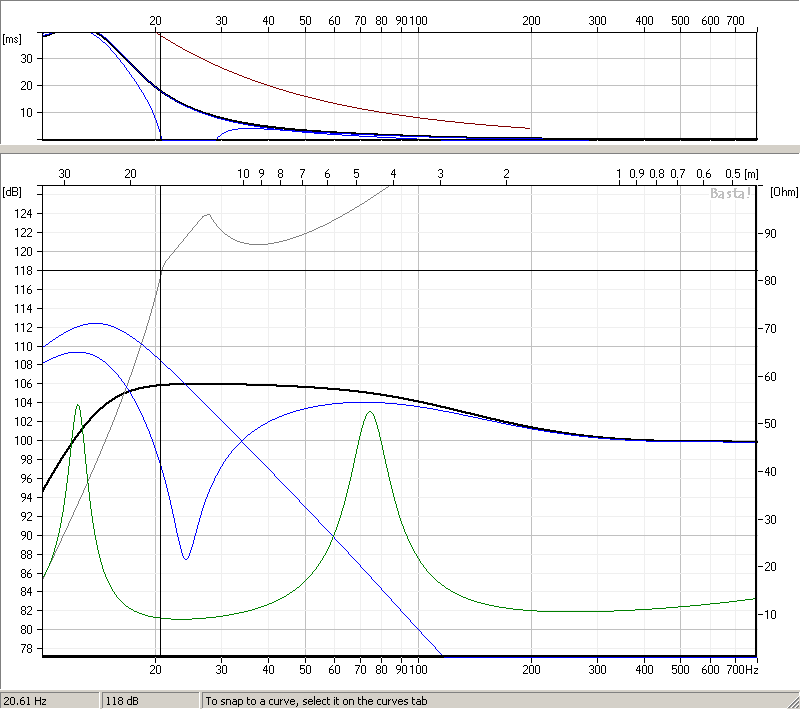Select the green impedance peak near 75 Hz

370,412
